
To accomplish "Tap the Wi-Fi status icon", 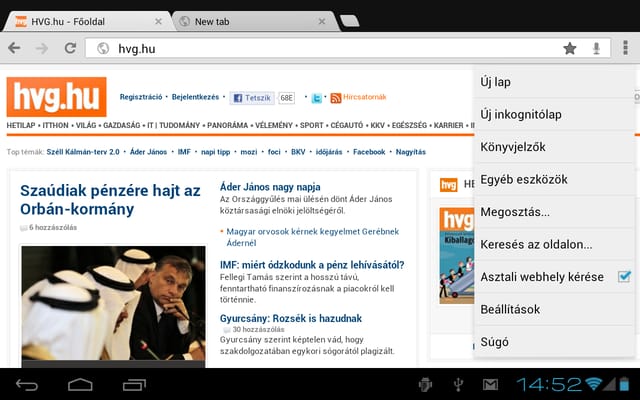I will pyautogui.click(x=593, y=384).
